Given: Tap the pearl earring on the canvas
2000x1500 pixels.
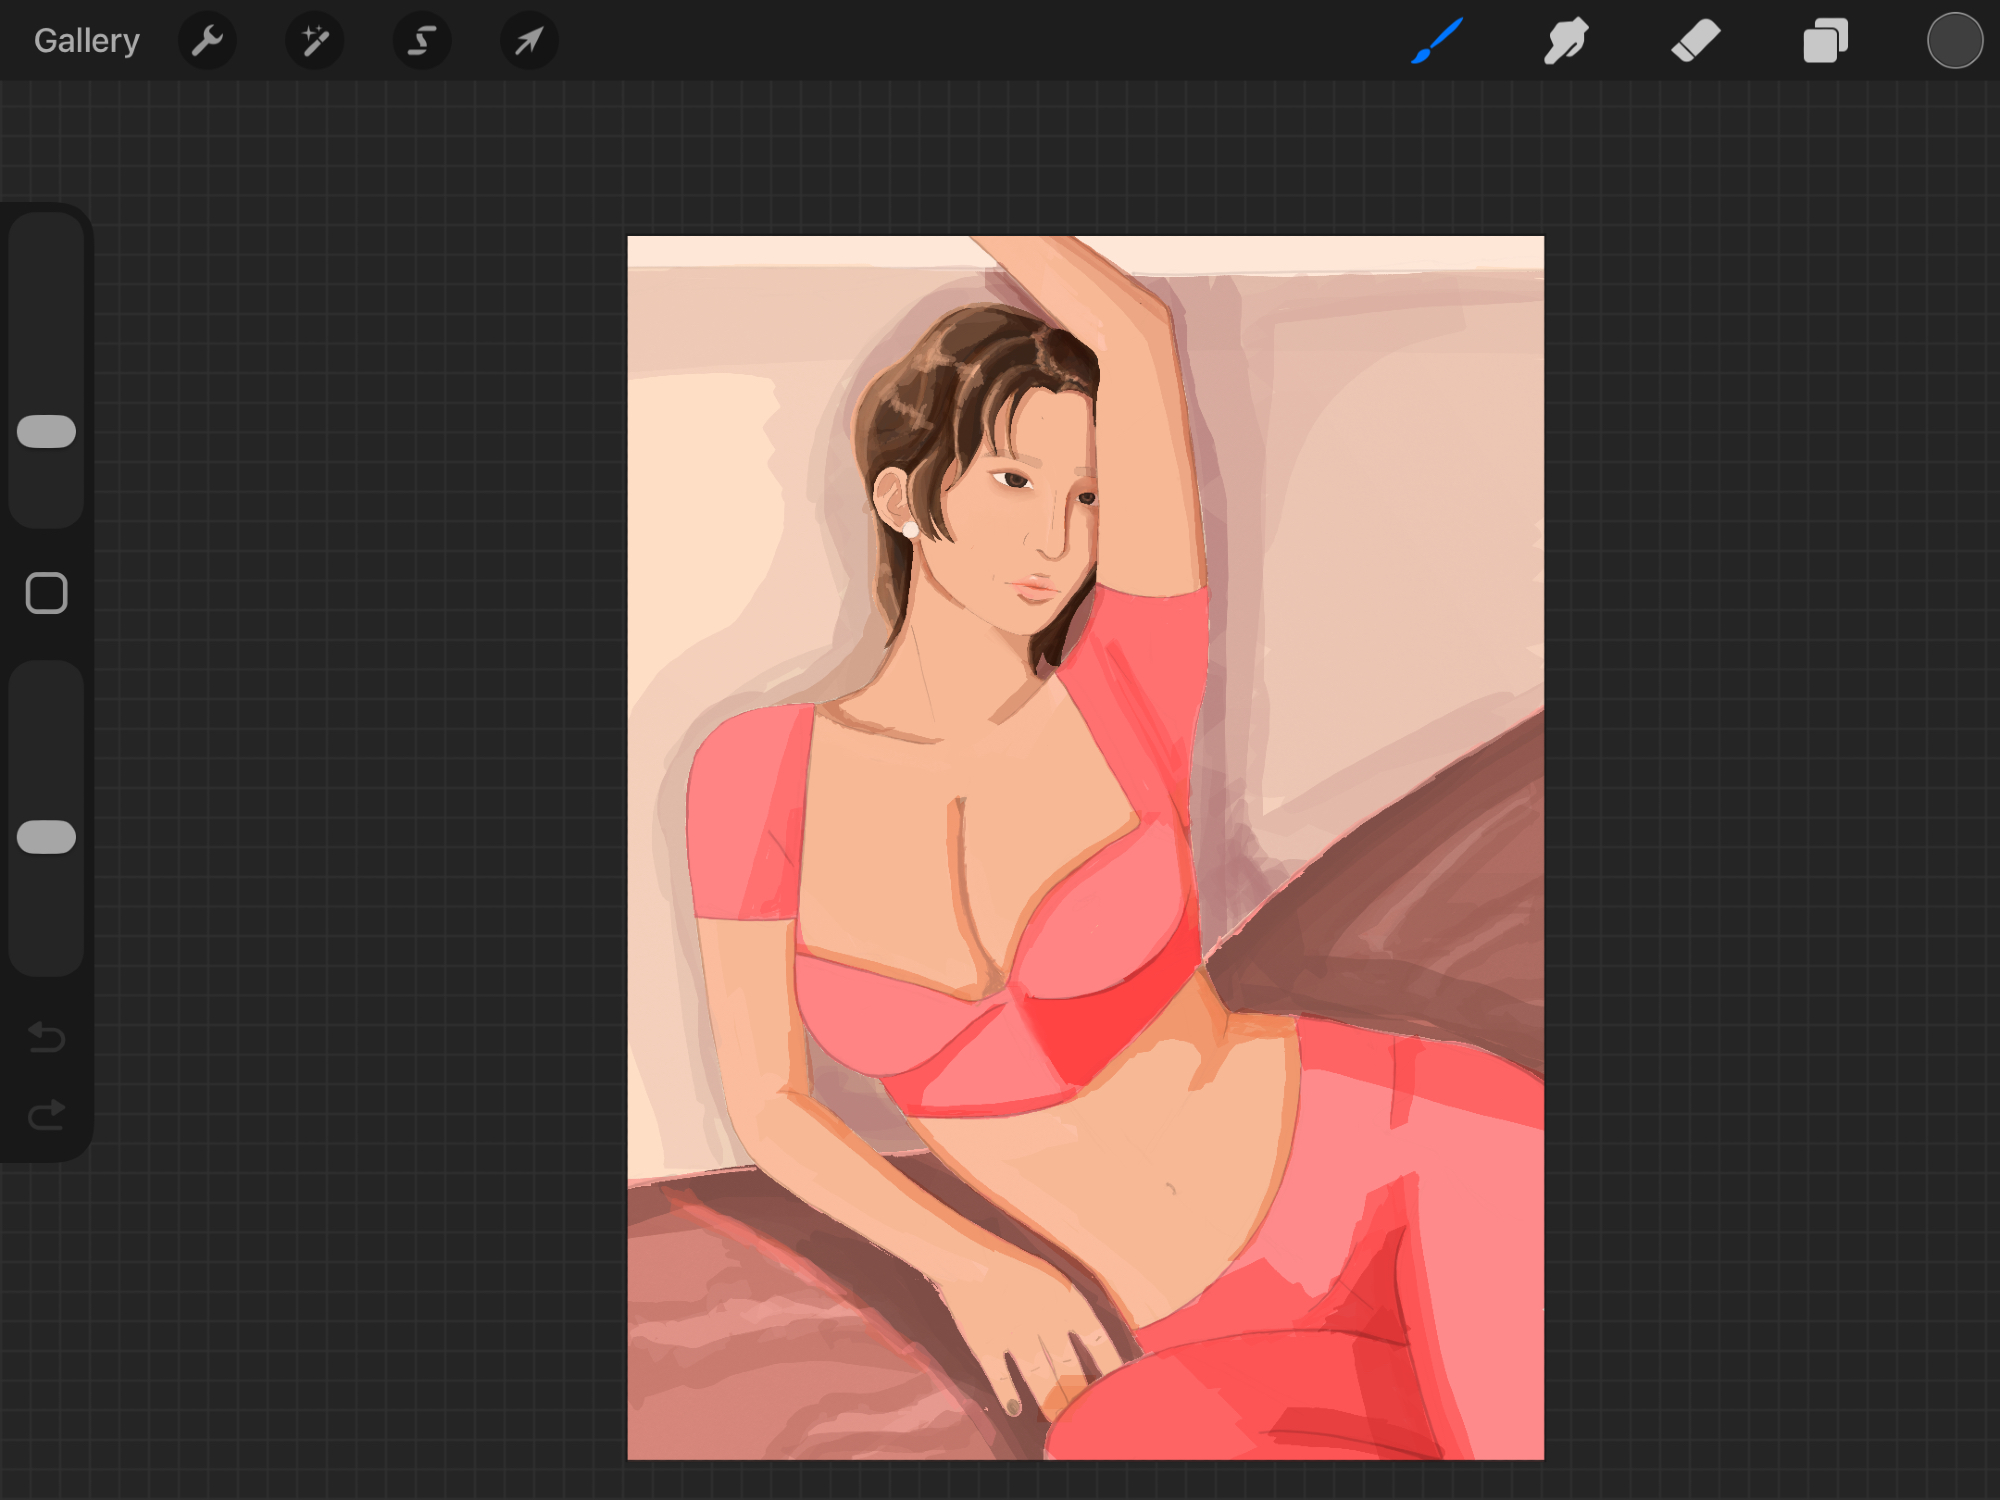Looking at the screenshot, I should 910,529.
